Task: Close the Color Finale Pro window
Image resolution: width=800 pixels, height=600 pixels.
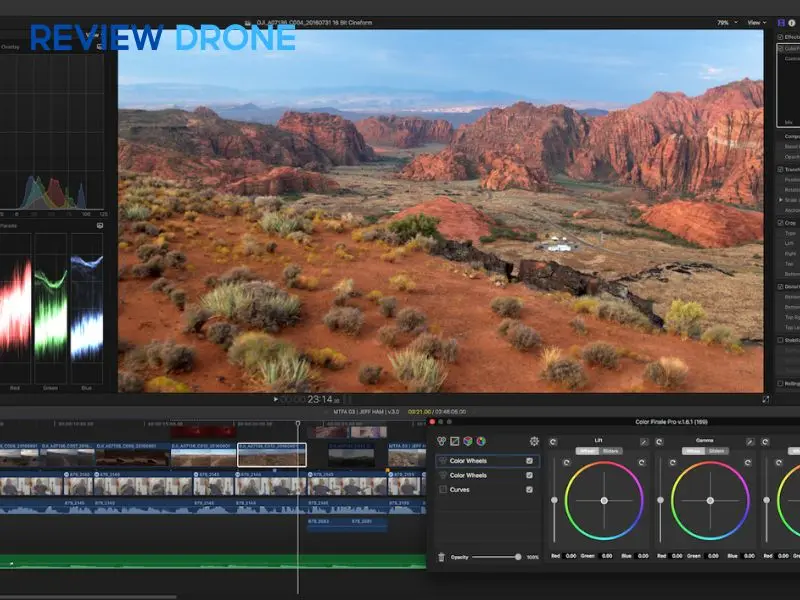Action: click(x=432, y=422)
